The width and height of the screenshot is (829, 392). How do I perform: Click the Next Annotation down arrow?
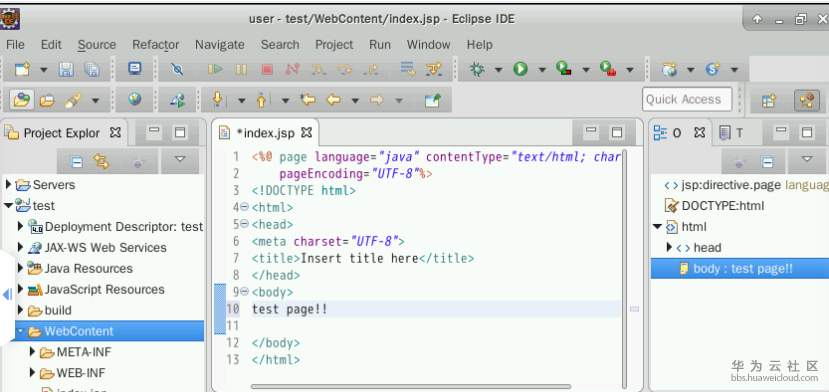pos(217,99)
